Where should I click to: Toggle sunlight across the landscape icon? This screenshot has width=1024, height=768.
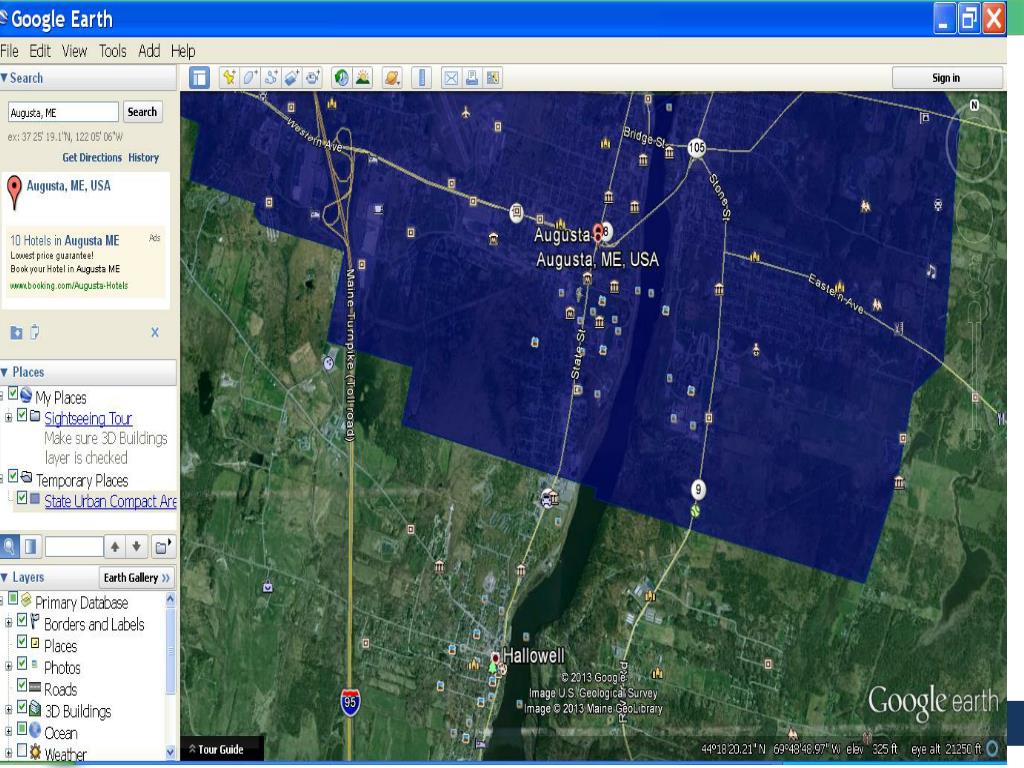click(362, 78)
